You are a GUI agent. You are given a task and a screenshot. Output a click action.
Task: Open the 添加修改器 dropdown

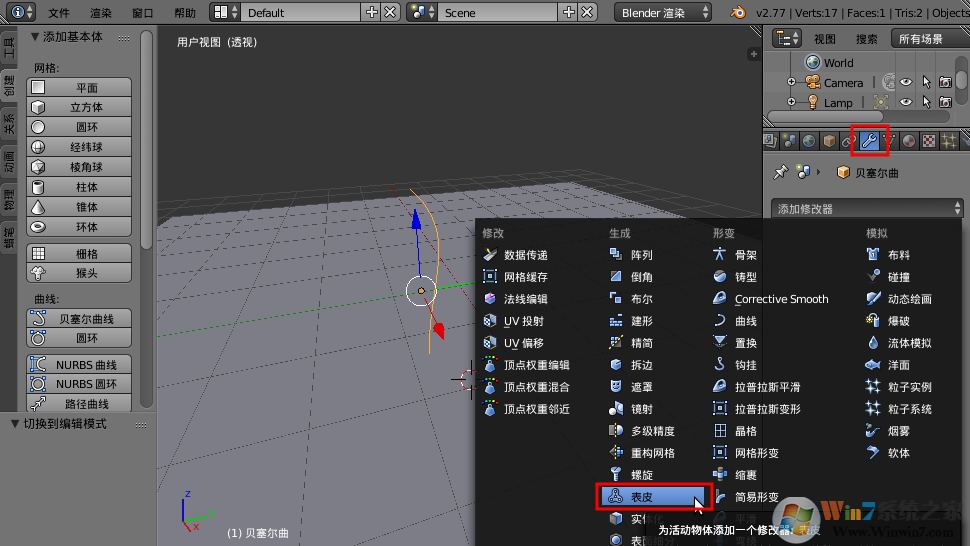[867, 209]
